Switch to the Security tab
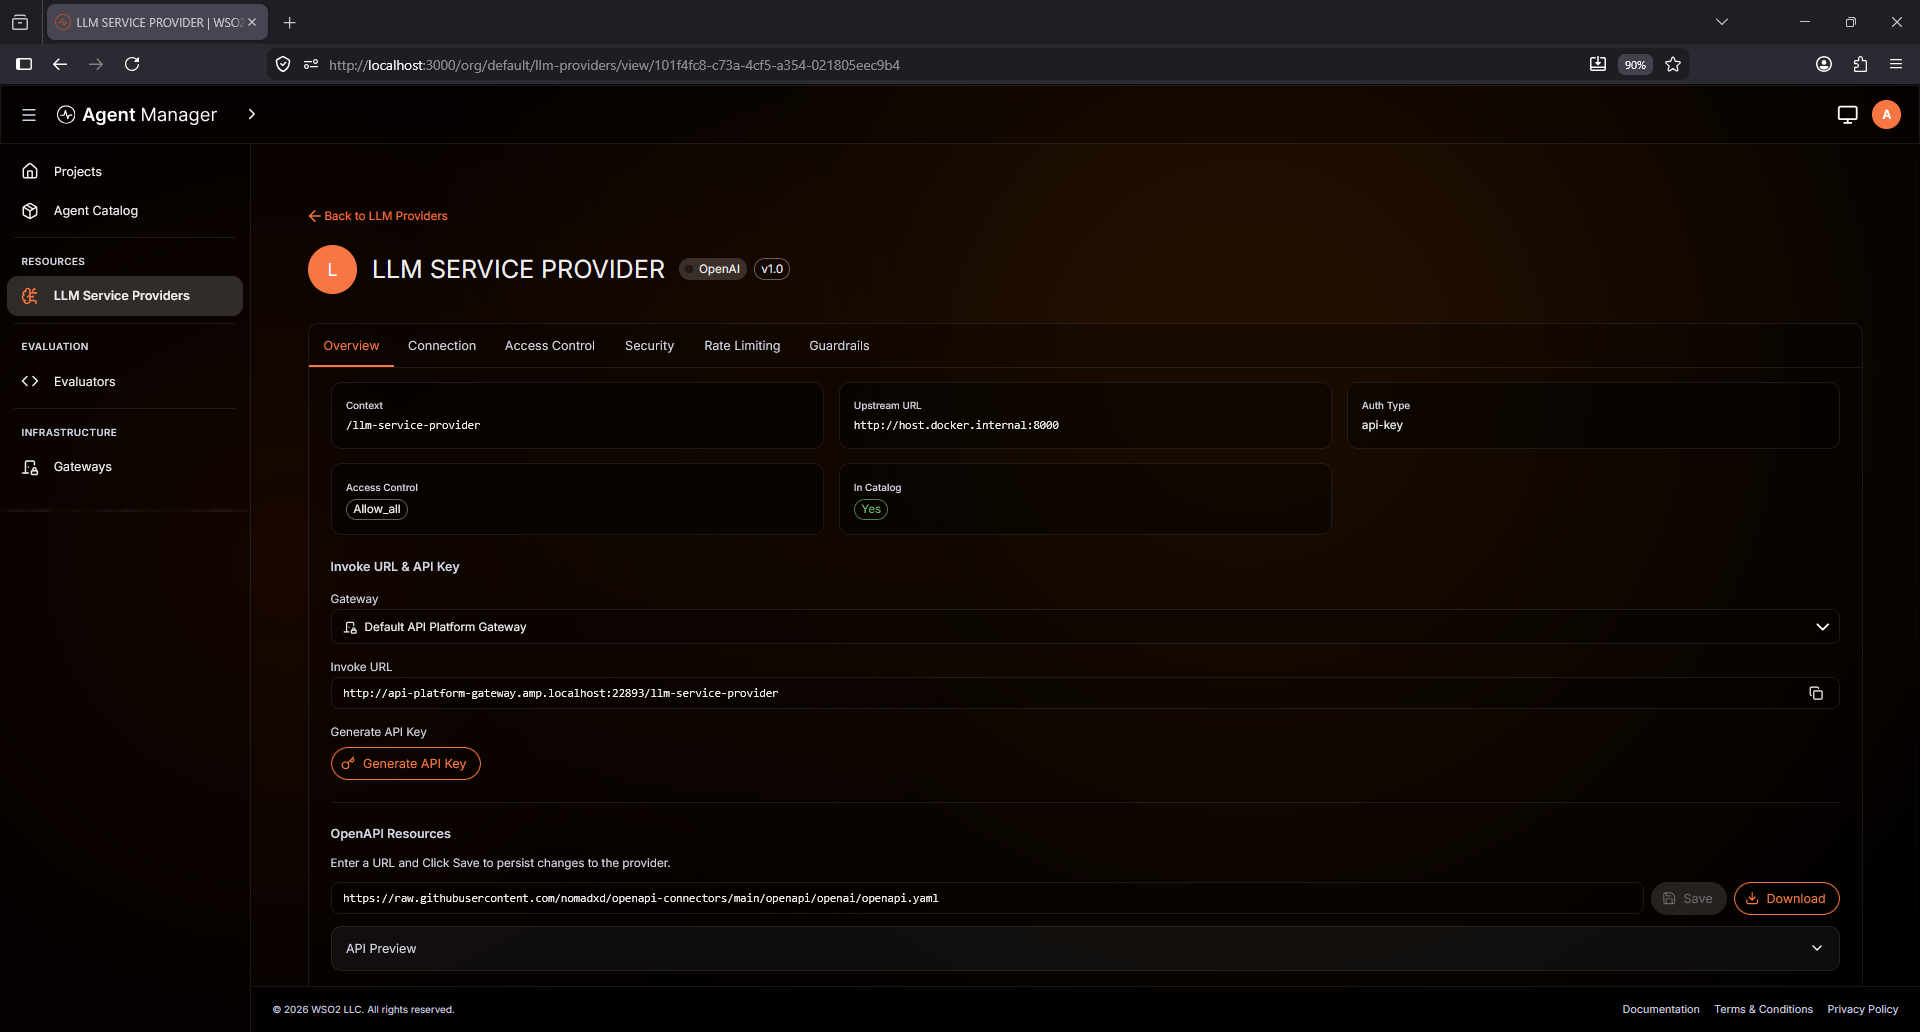The height and width of the screenshot is (1032, 1920). pos(649,346)
